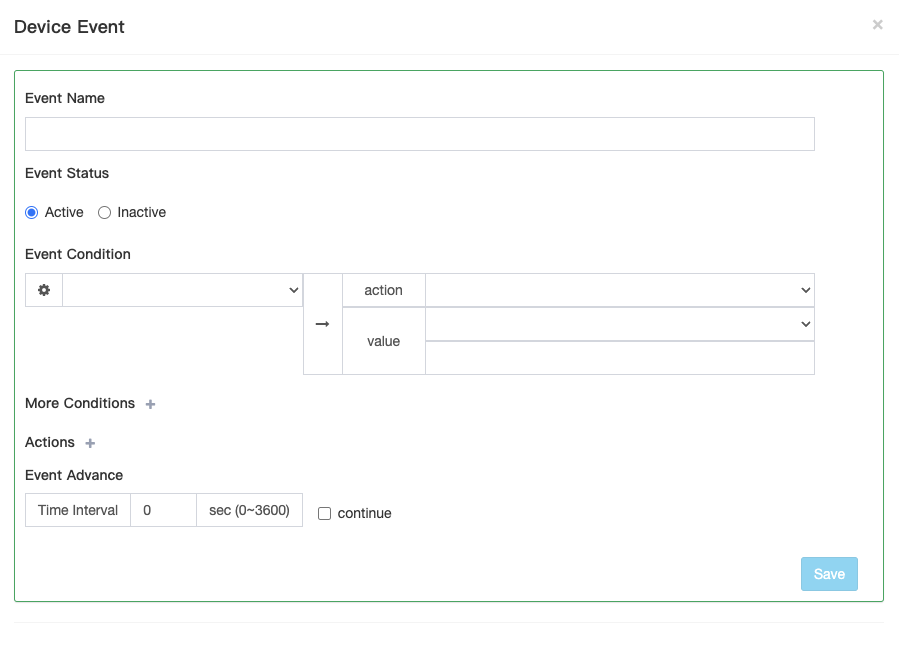
Task: Enable the continue checkbox
Action: click(324, 513)
